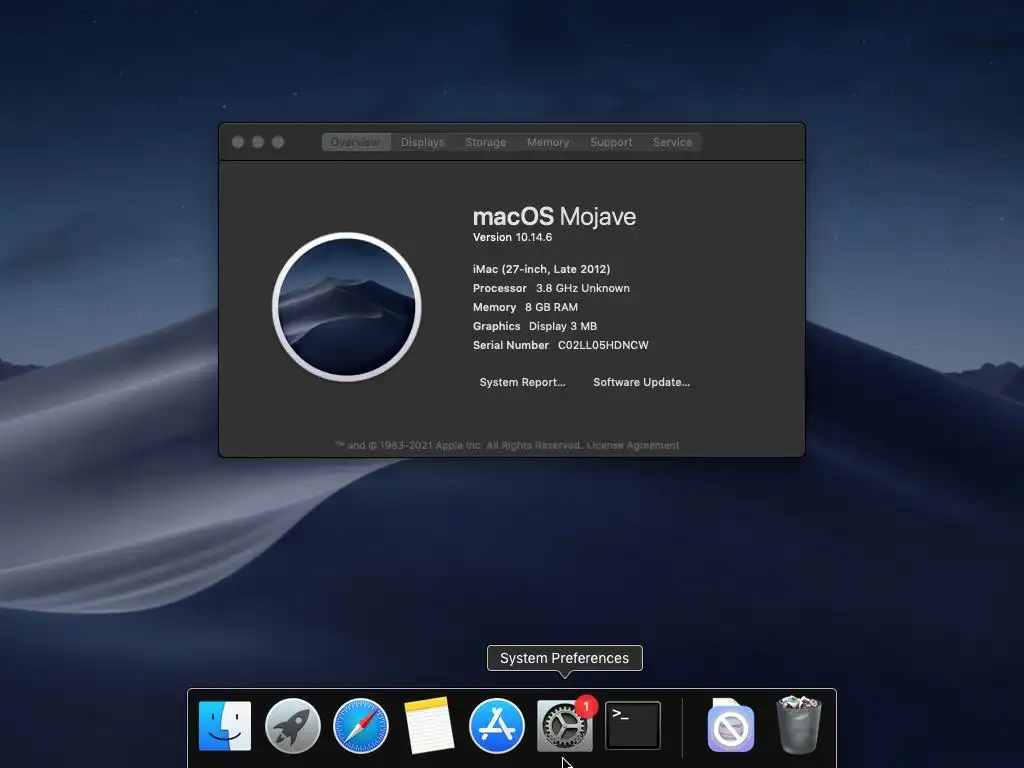Launch Launchpad rocket icon in Dock
This screenshot has height=768, width=1024.
click(x=293, y=726)
